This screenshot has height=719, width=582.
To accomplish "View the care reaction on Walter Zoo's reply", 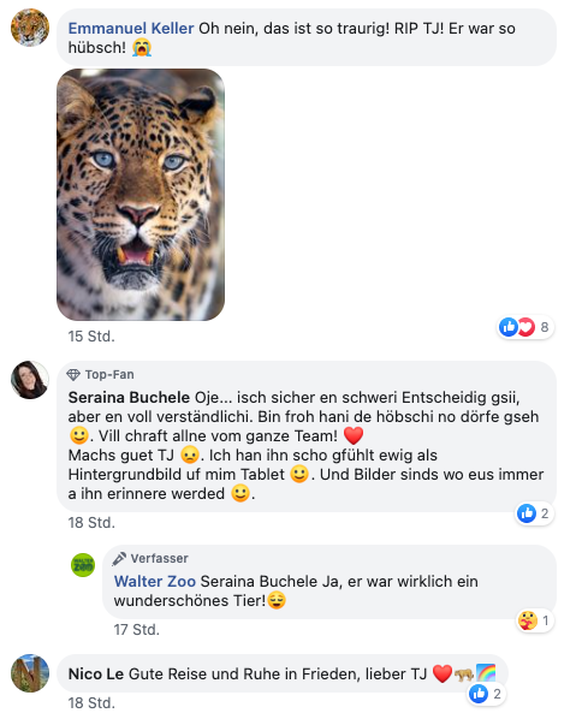I will (x=534, y=620).
